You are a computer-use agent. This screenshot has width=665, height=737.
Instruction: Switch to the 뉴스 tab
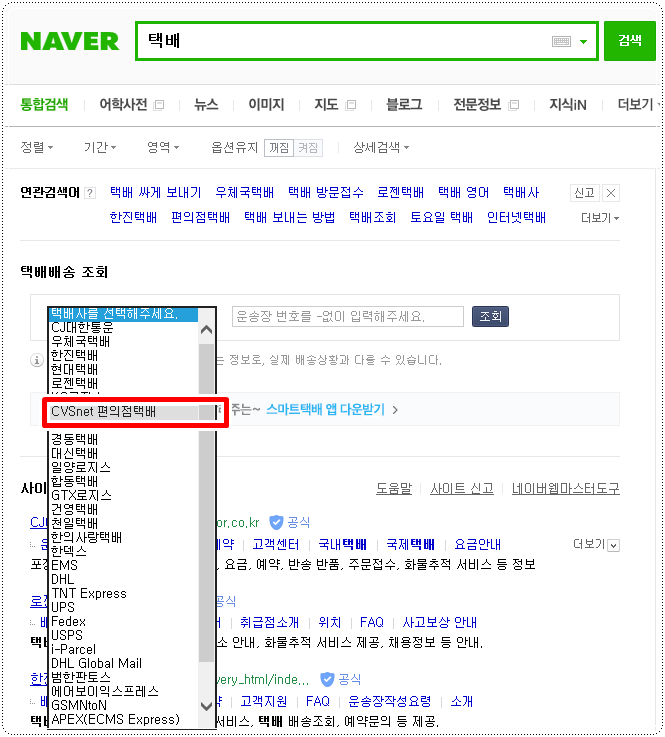coord(206,104)
